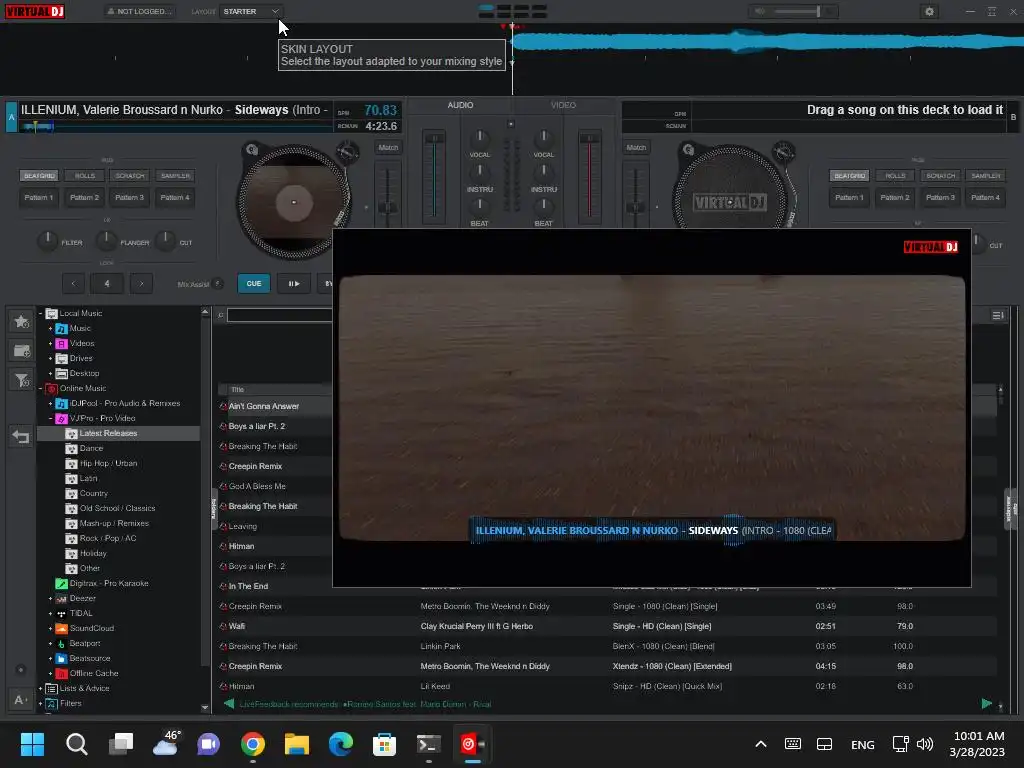Enable SAMPLER pad mode on deck A
This screenshot has width=1024, height=768.
(175, 176)
